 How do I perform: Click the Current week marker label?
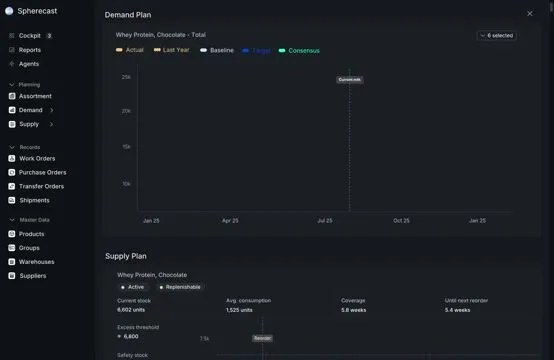[x=349, y=79]
